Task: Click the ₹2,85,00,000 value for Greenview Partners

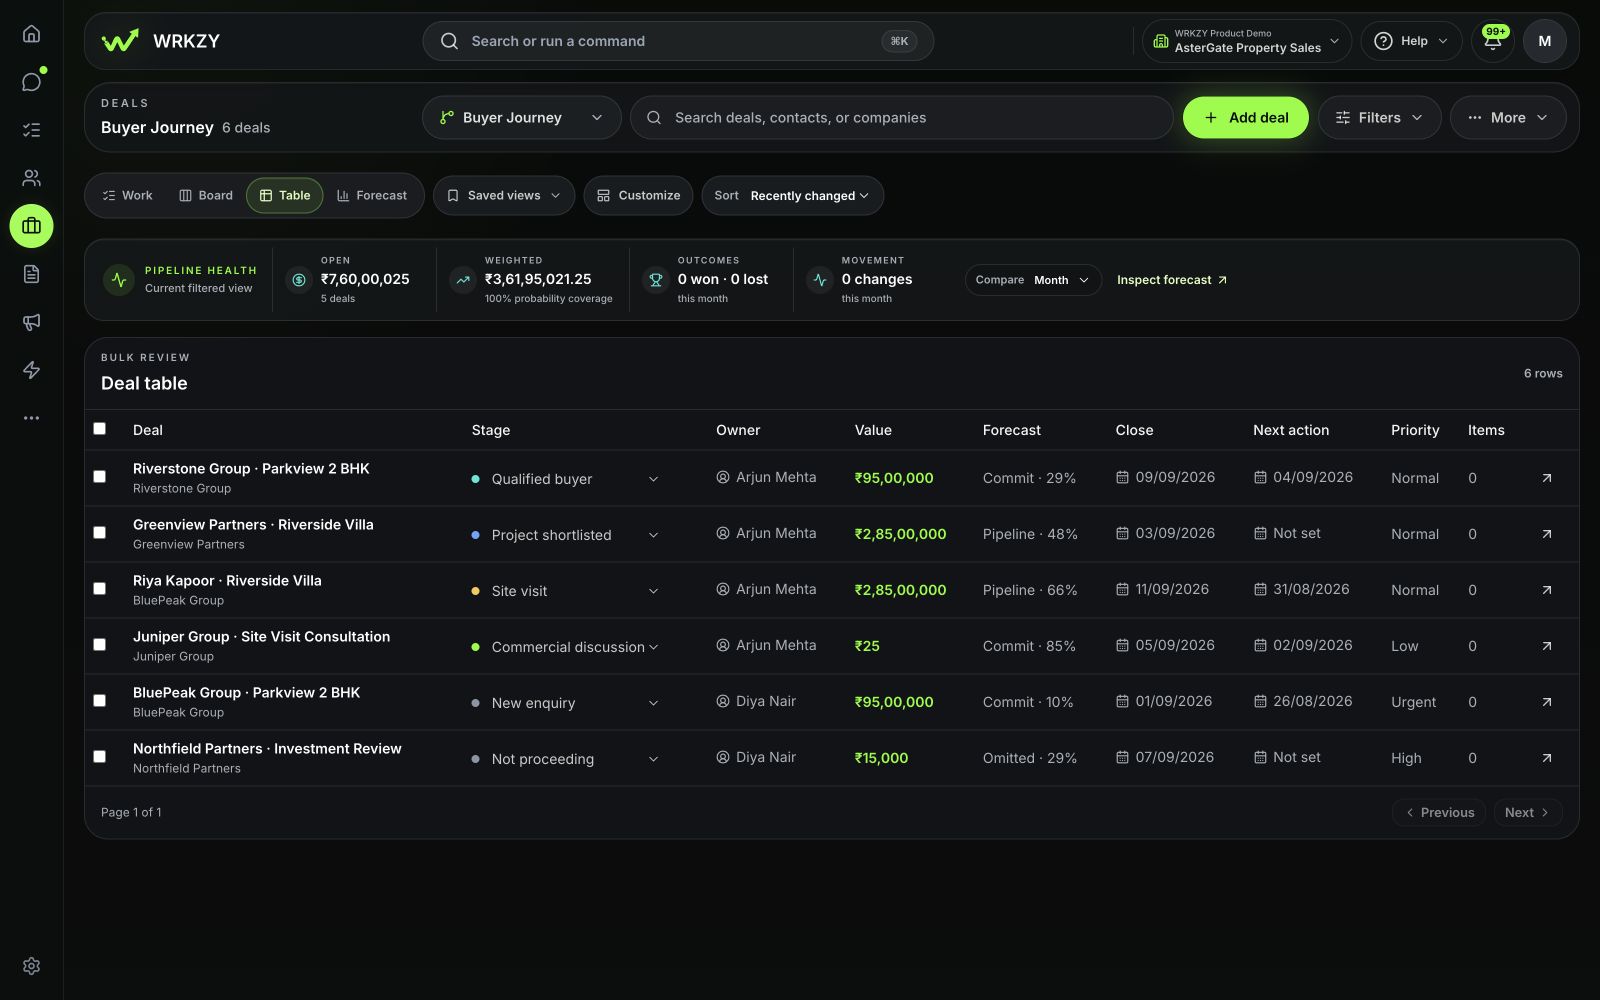Action: click(x=900, y=534)
